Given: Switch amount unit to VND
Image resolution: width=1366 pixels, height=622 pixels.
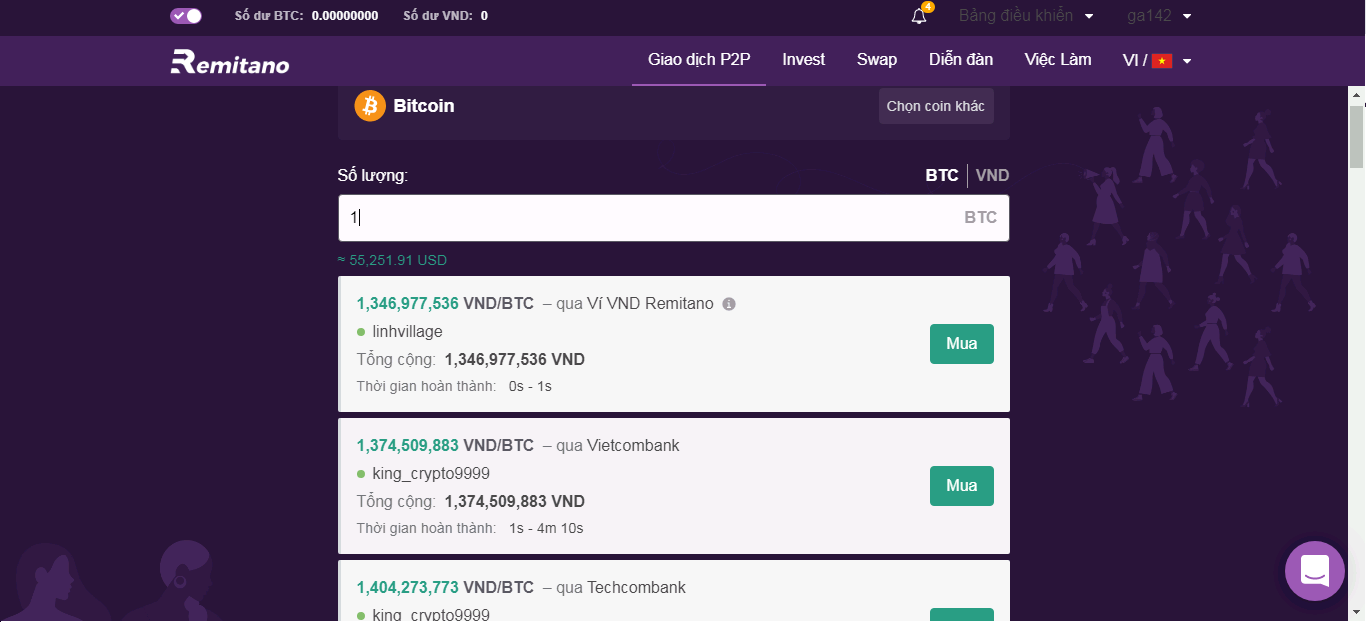Looking at the screenshot, I should [x=992, y=175].
